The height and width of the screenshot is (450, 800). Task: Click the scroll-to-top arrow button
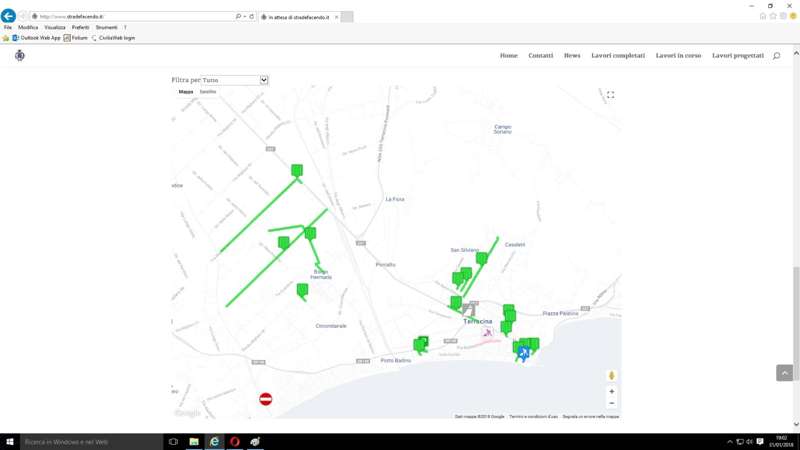point(784,373)
